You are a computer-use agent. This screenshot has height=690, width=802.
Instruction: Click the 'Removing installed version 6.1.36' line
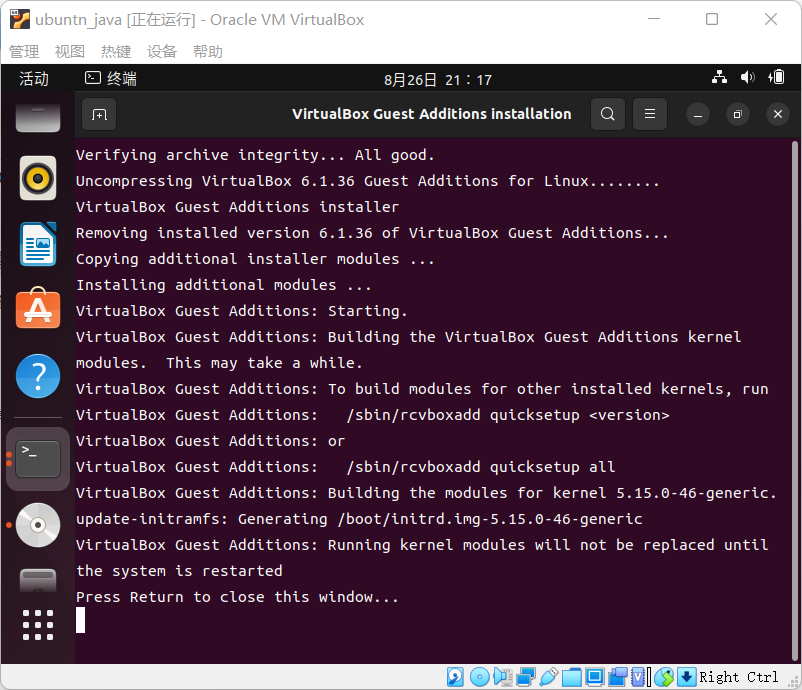(372, 233)
